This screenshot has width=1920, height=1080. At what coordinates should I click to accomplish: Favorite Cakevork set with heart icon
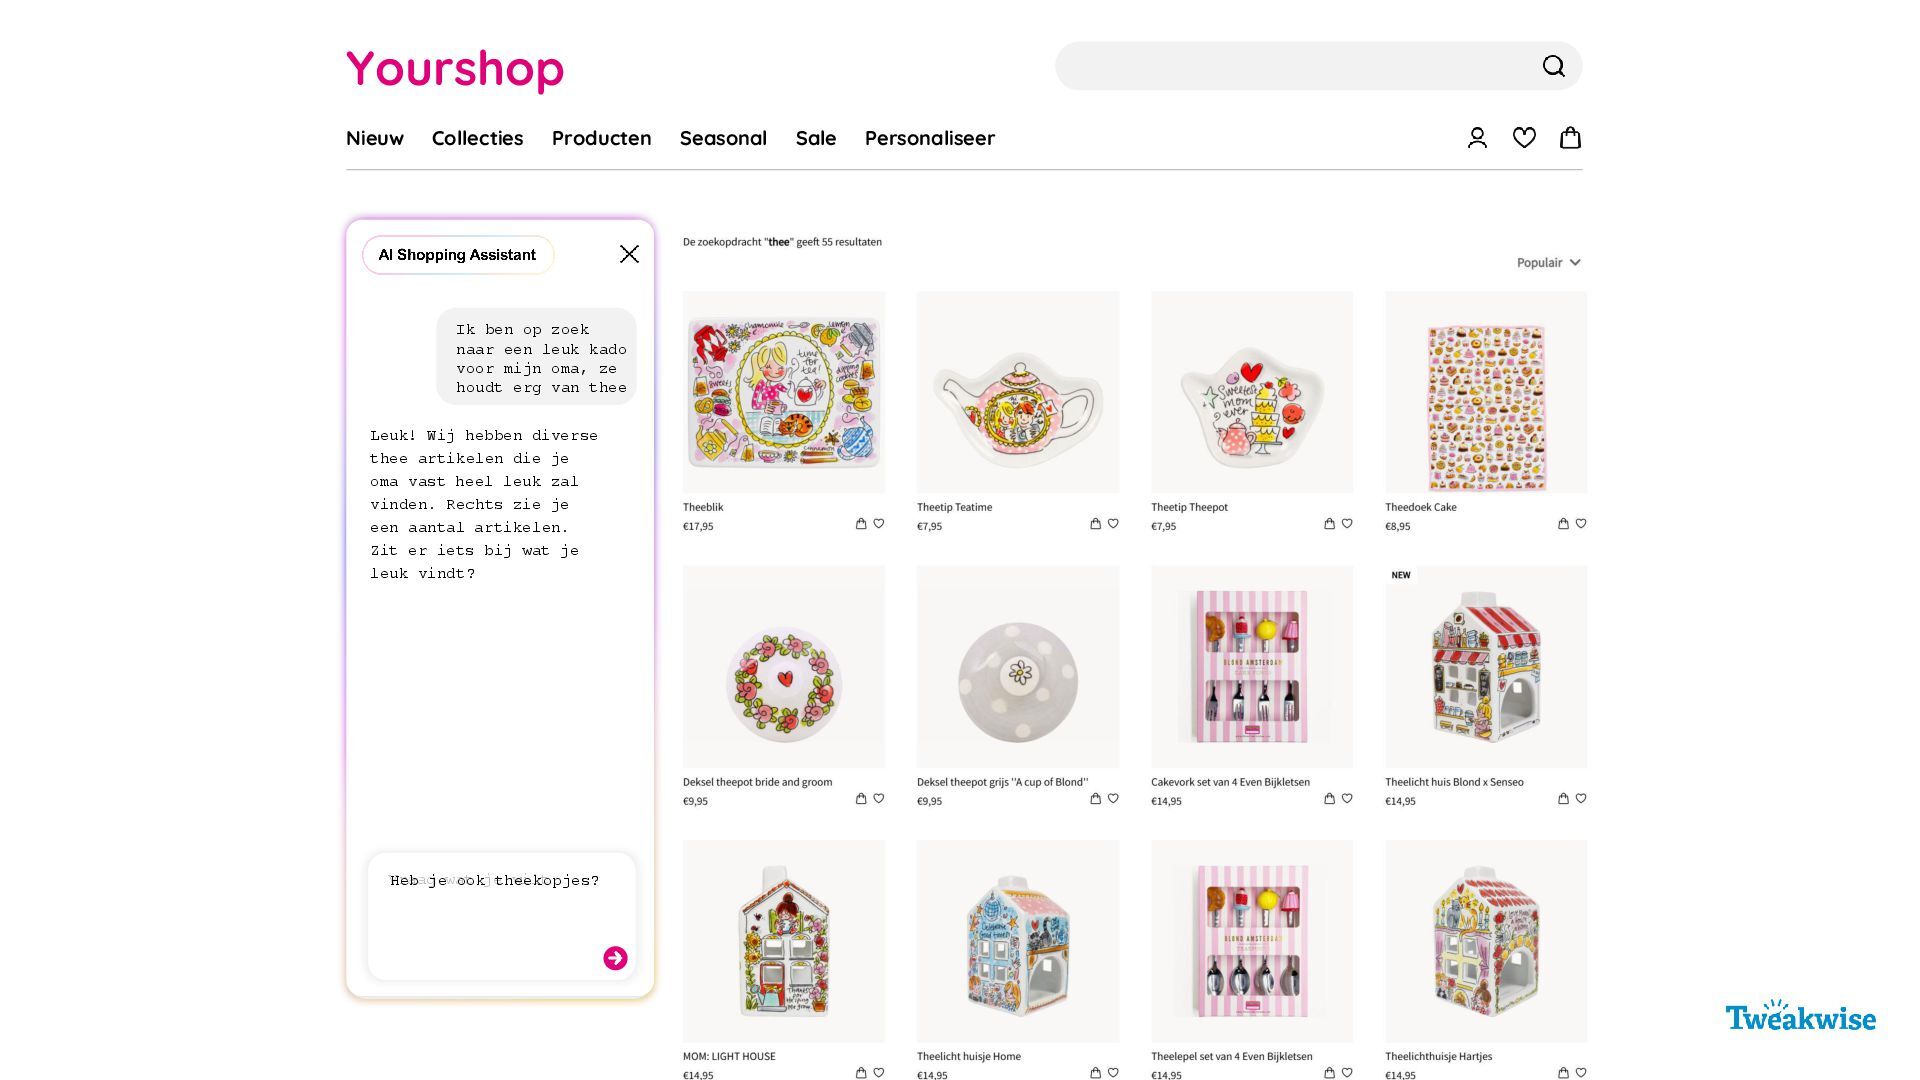(x=1347, y=799)
